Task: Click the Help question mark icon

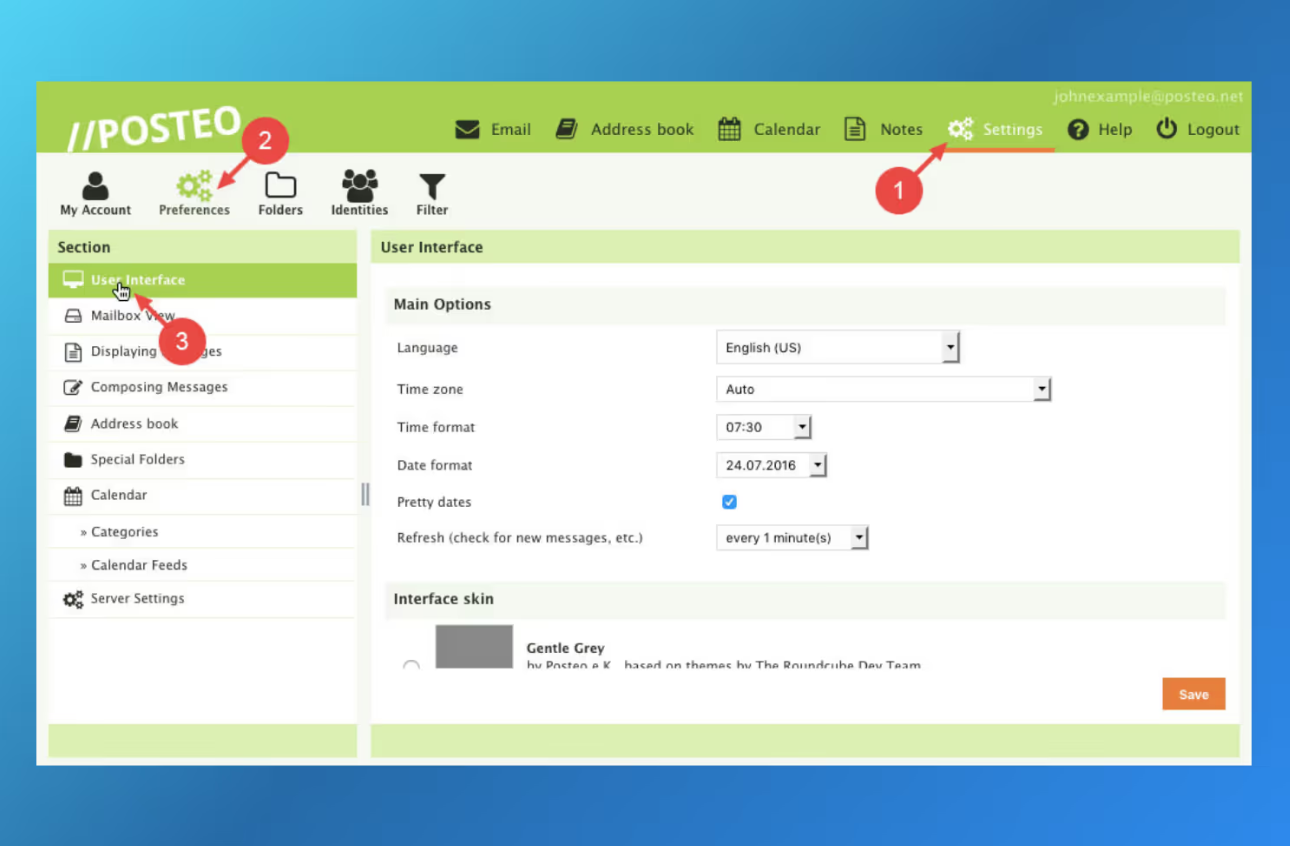Action: click(1077, 128)
